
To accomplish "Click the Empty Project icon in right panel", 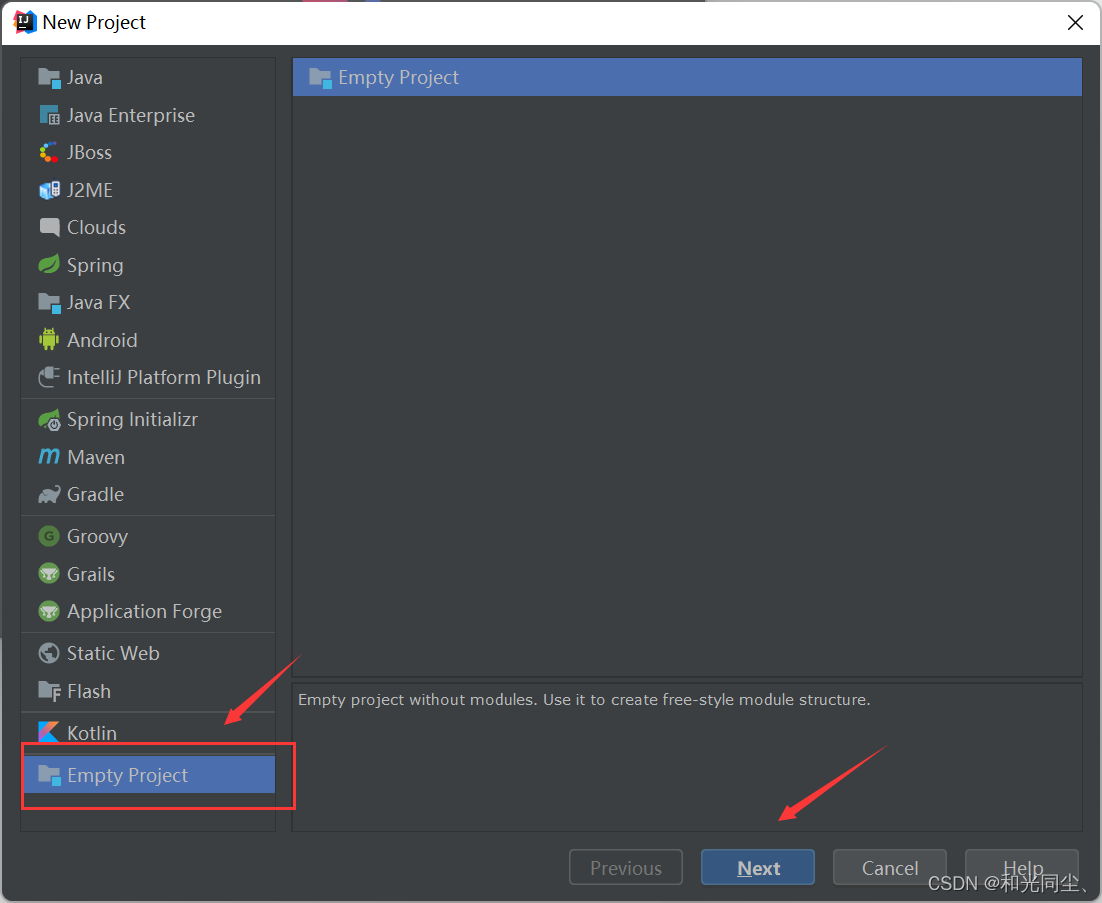I will click(320, 78).
